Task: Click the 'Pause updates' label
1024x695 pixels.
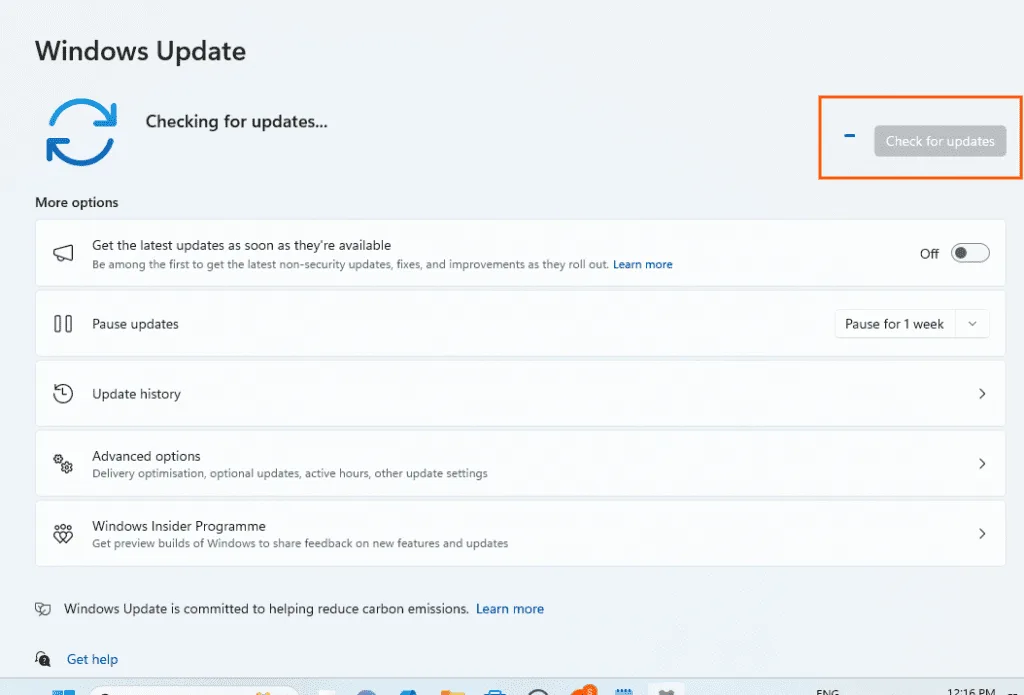Action: [135, 324]
